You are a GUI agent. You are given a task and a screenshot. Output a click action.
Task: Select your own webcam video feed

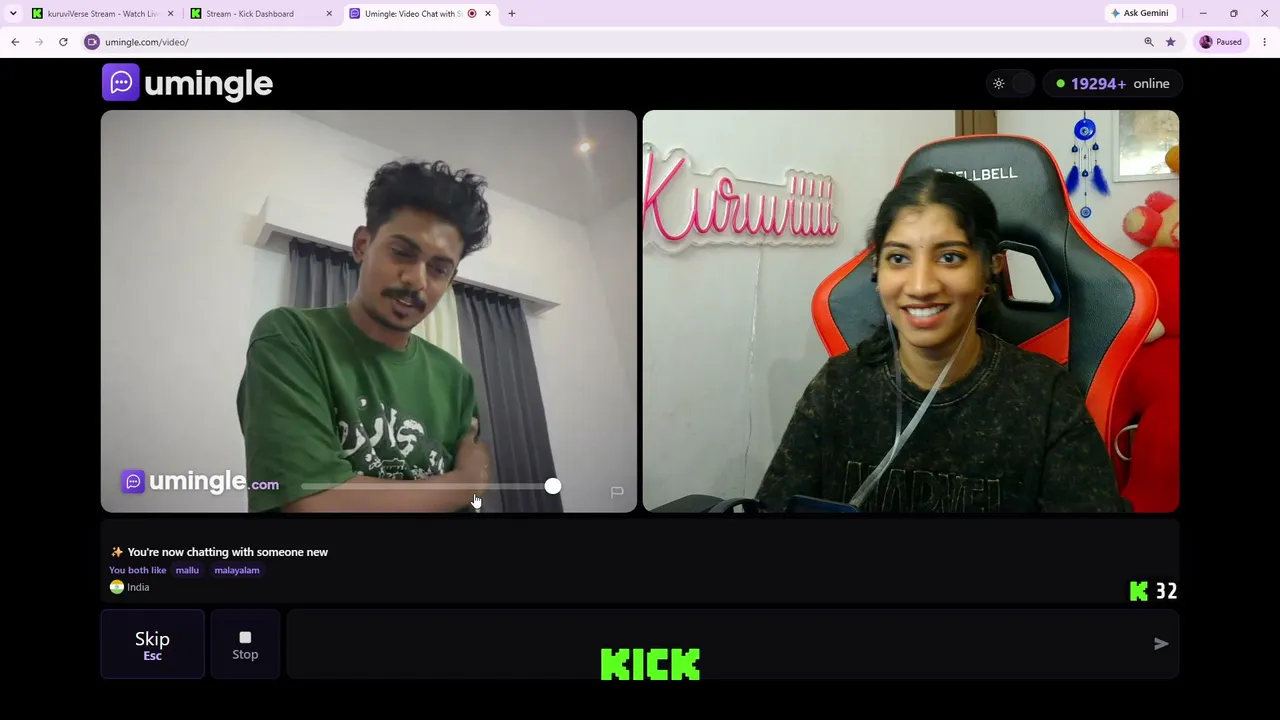(911, 311)
